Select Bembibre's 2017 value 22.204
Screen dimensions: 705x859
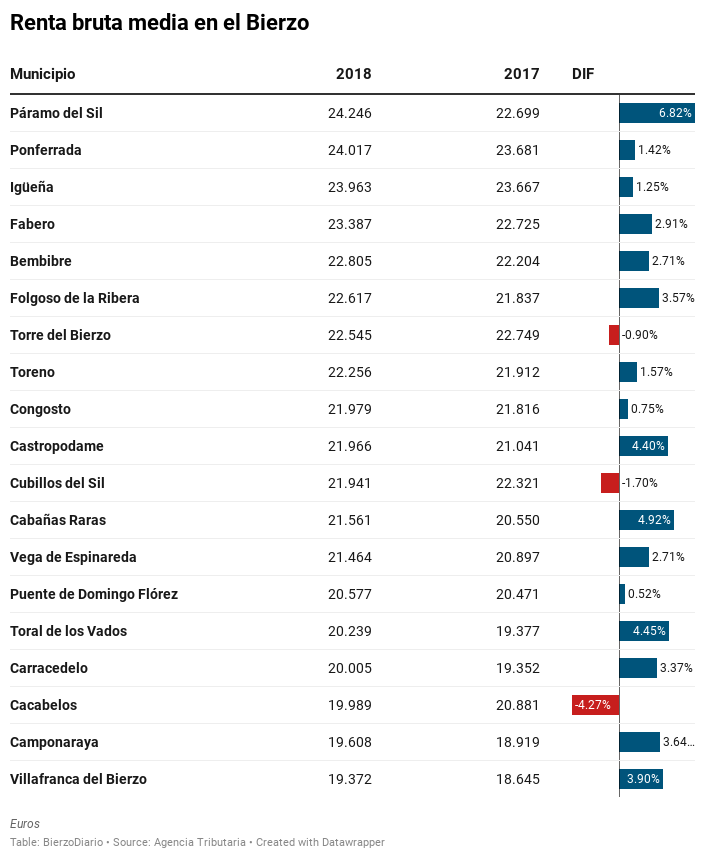[518, 261]
